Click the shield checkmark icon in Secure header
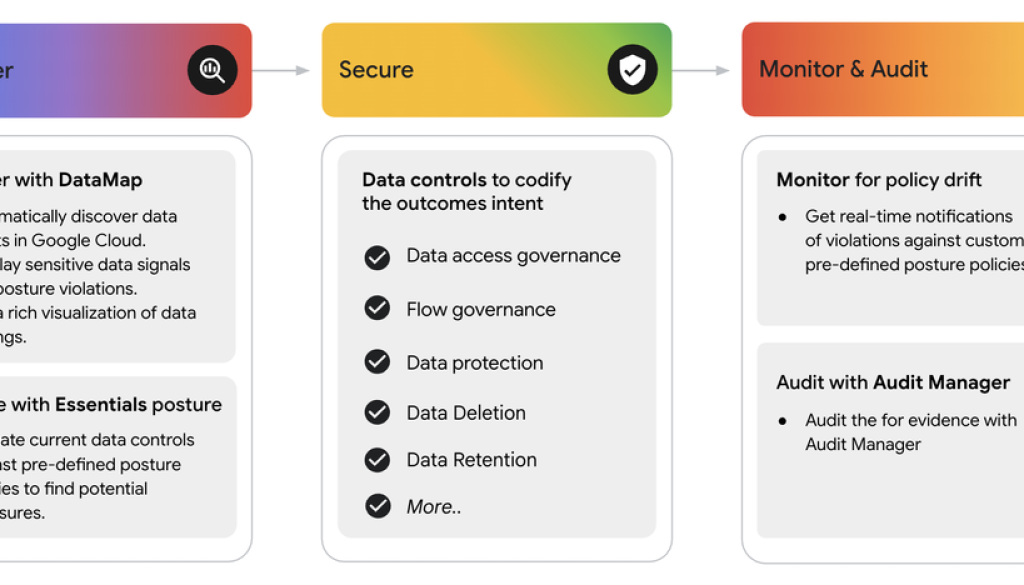 point(632,70)
